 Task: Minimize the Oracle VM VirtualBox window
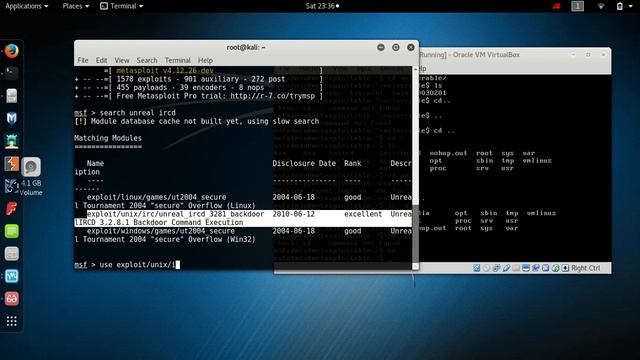click(x=573, y=55)
